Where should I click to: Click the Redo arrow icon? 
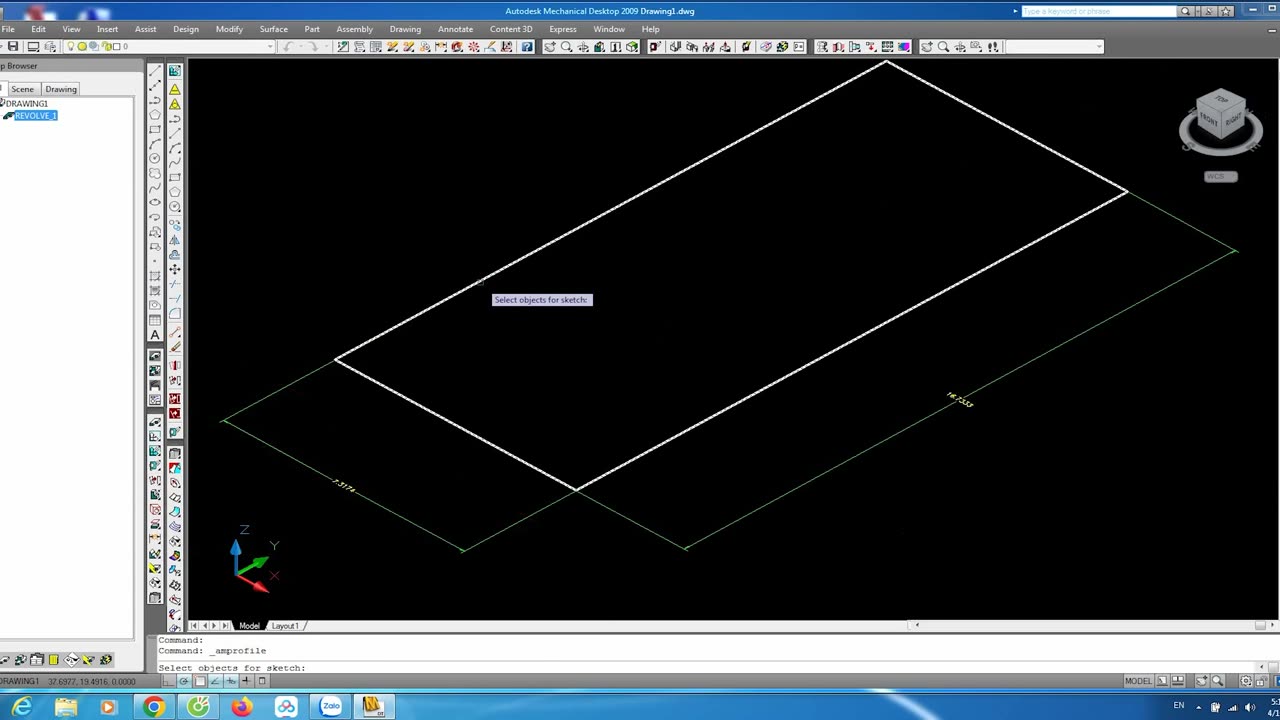coord(314,47)
